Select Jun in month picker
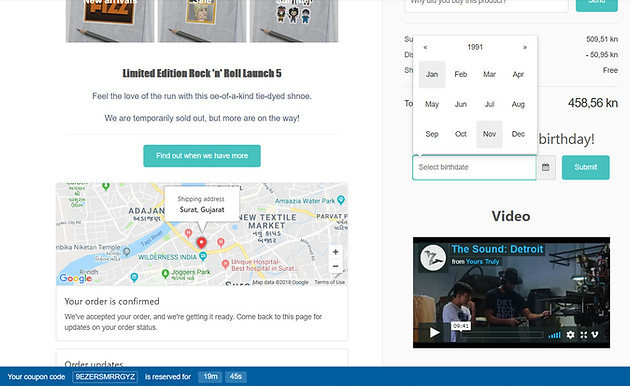Viewport: 630px width, 386px height. [x=460, y=104]
